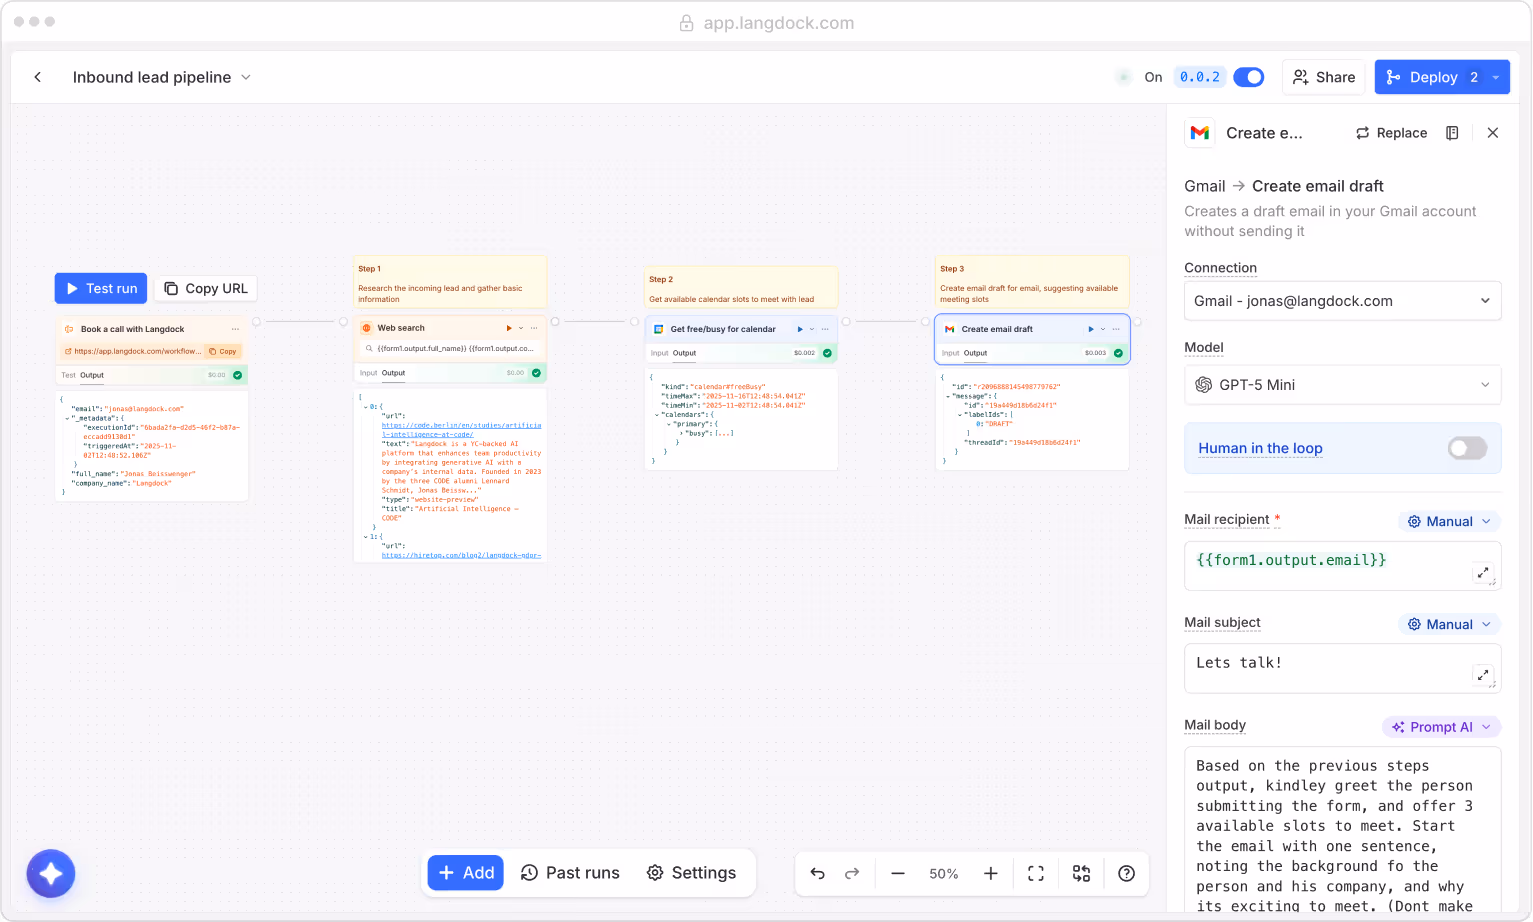Turn off the workflow On switch
This screenshot has width=1533, height=922.
point(1248,76)
